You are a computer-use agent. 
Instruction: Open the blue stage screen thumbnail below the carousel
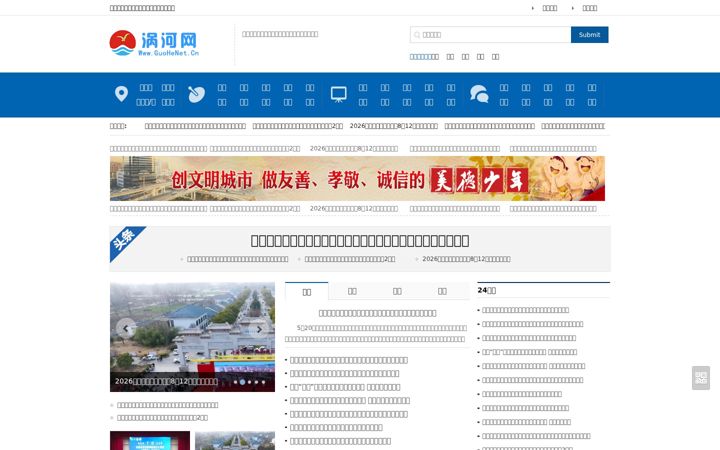click(x=150, y=440)
